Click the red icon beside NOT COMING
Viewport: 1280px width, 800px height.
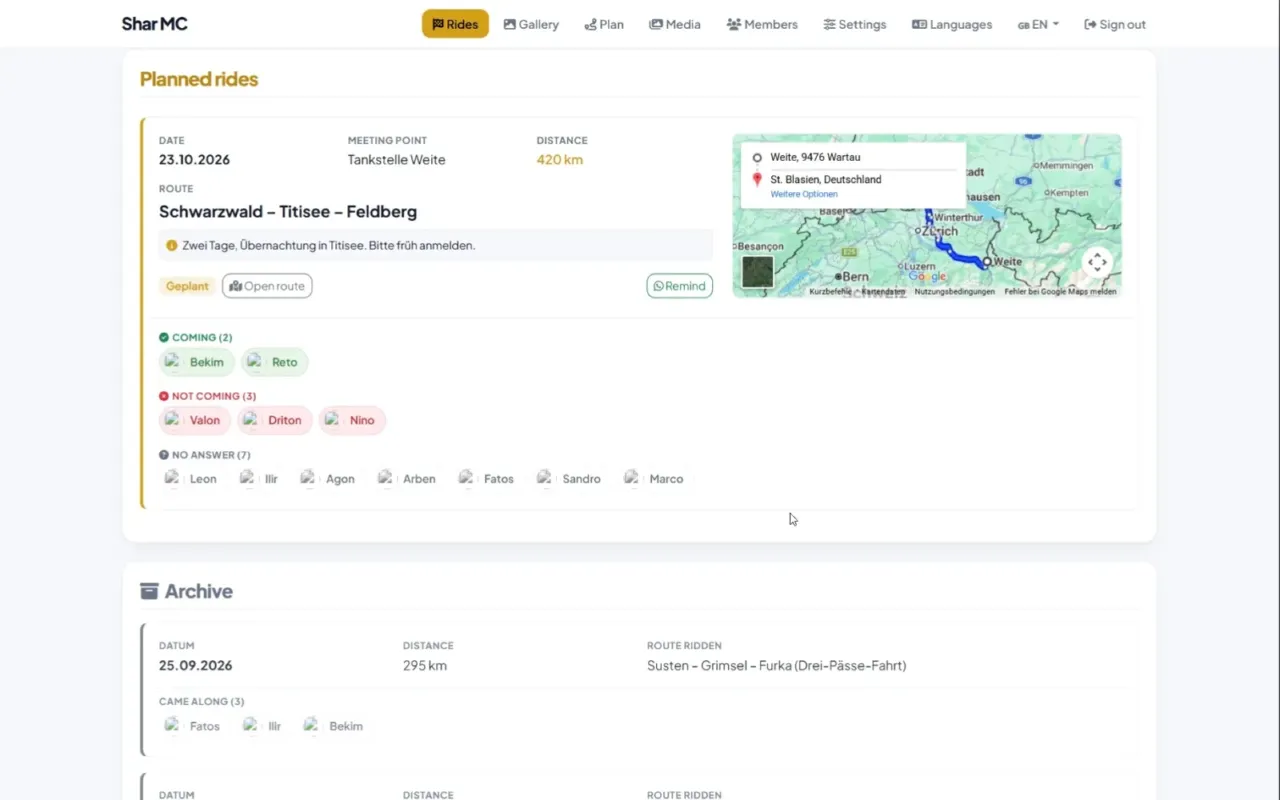pyautogui.click(x=164, y=396)
